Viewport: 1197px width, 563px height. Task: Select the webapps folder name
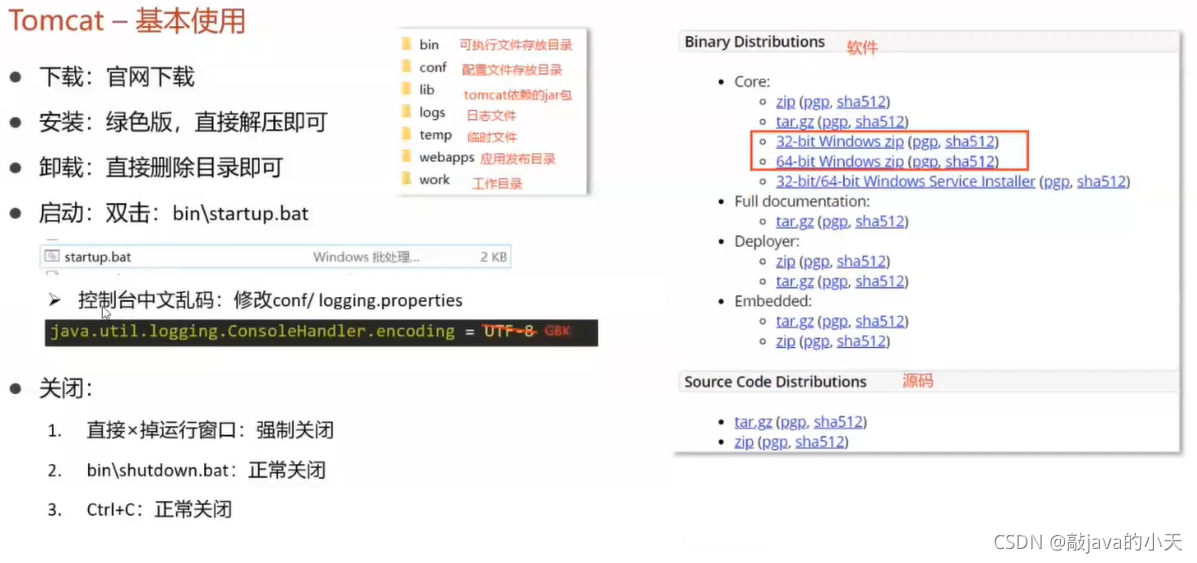point(447,157)
